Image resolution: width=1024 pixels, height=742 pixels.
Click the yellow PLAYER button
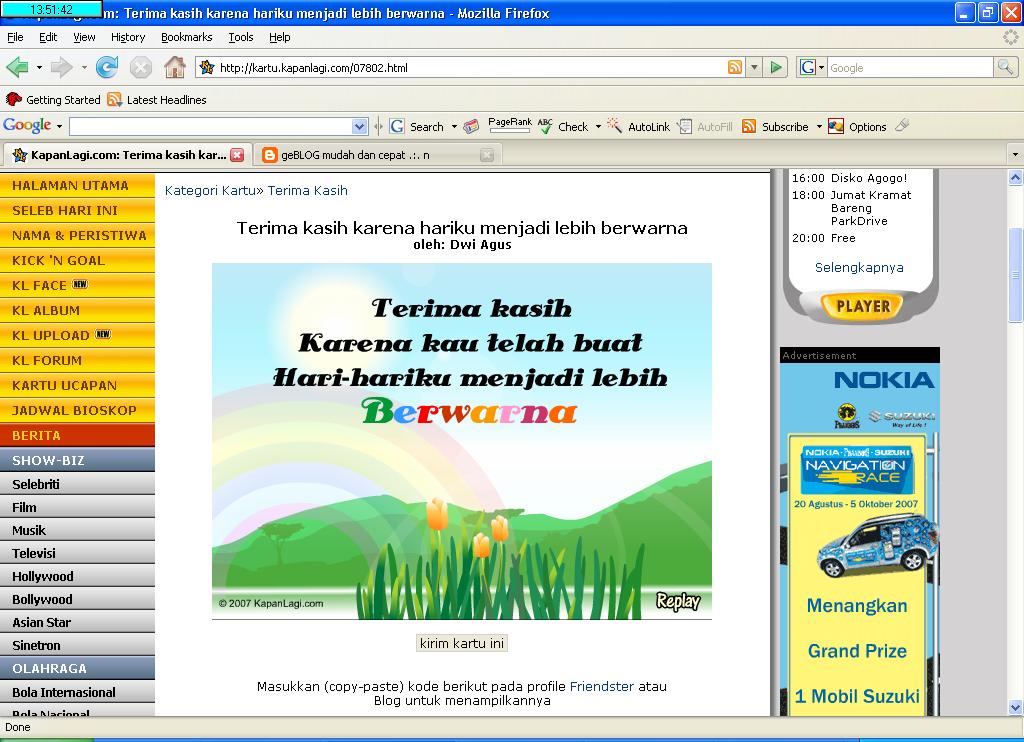(x=862, y=306)
